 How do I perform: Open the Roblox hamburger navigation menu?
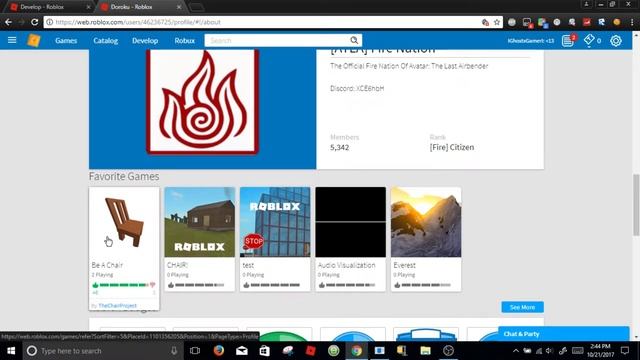[12, 40]
